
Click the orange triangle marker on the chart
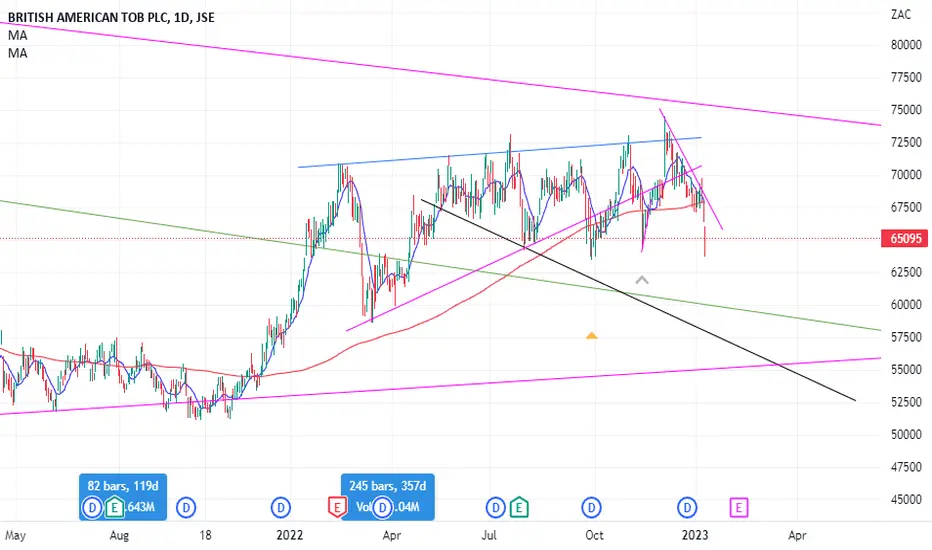coord(591,336)
